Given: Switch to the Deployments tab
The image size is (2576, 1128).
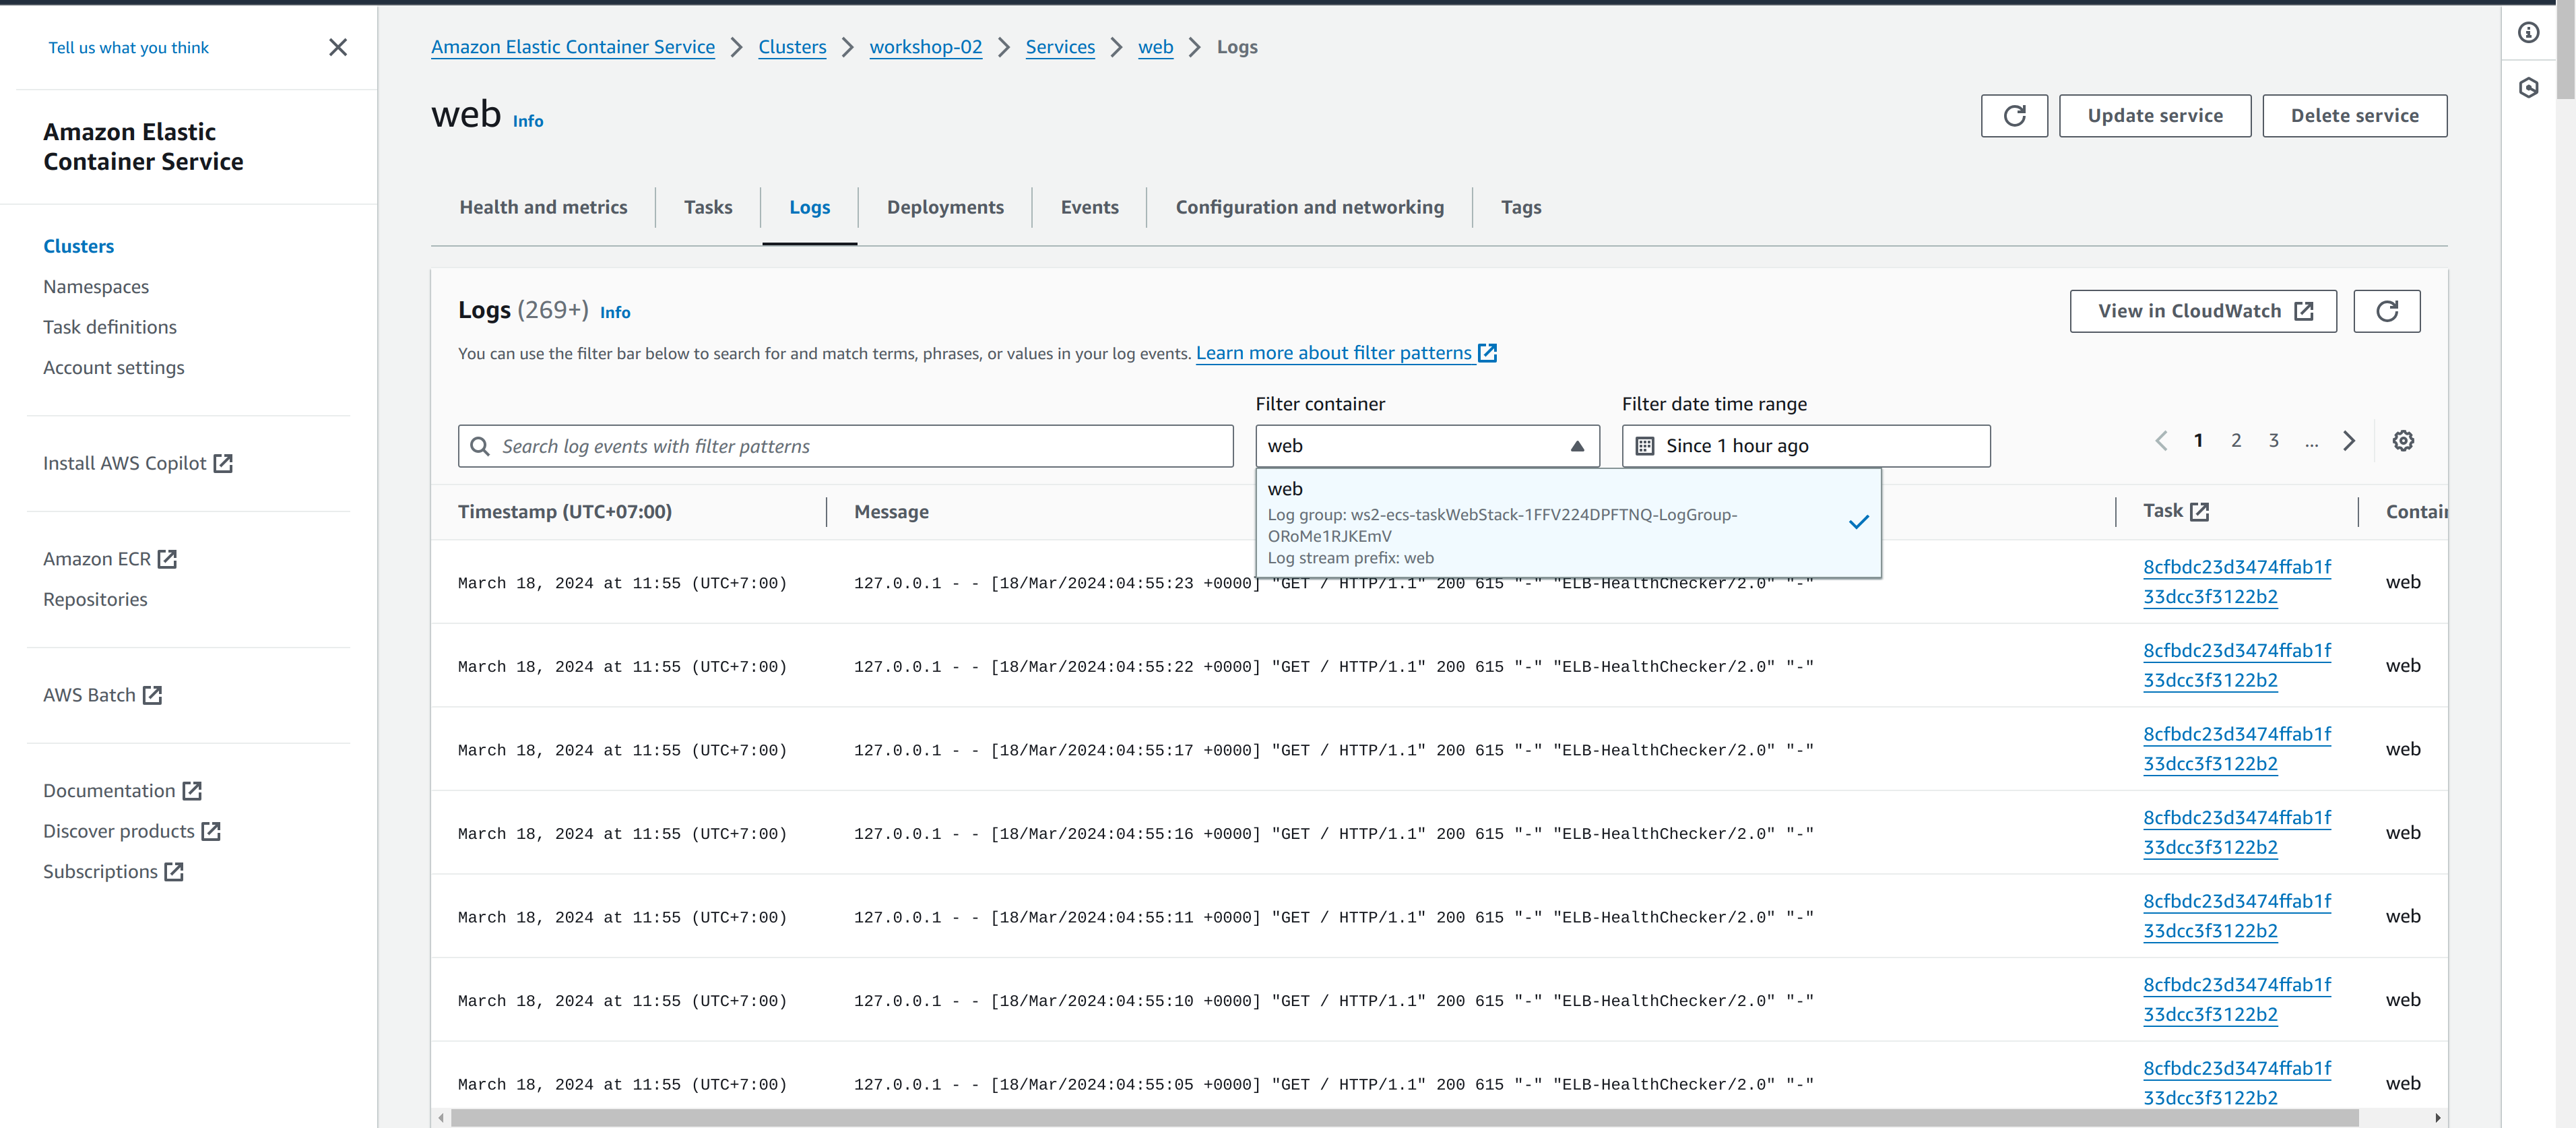Looking at the screenshot, I should point(944,207).
